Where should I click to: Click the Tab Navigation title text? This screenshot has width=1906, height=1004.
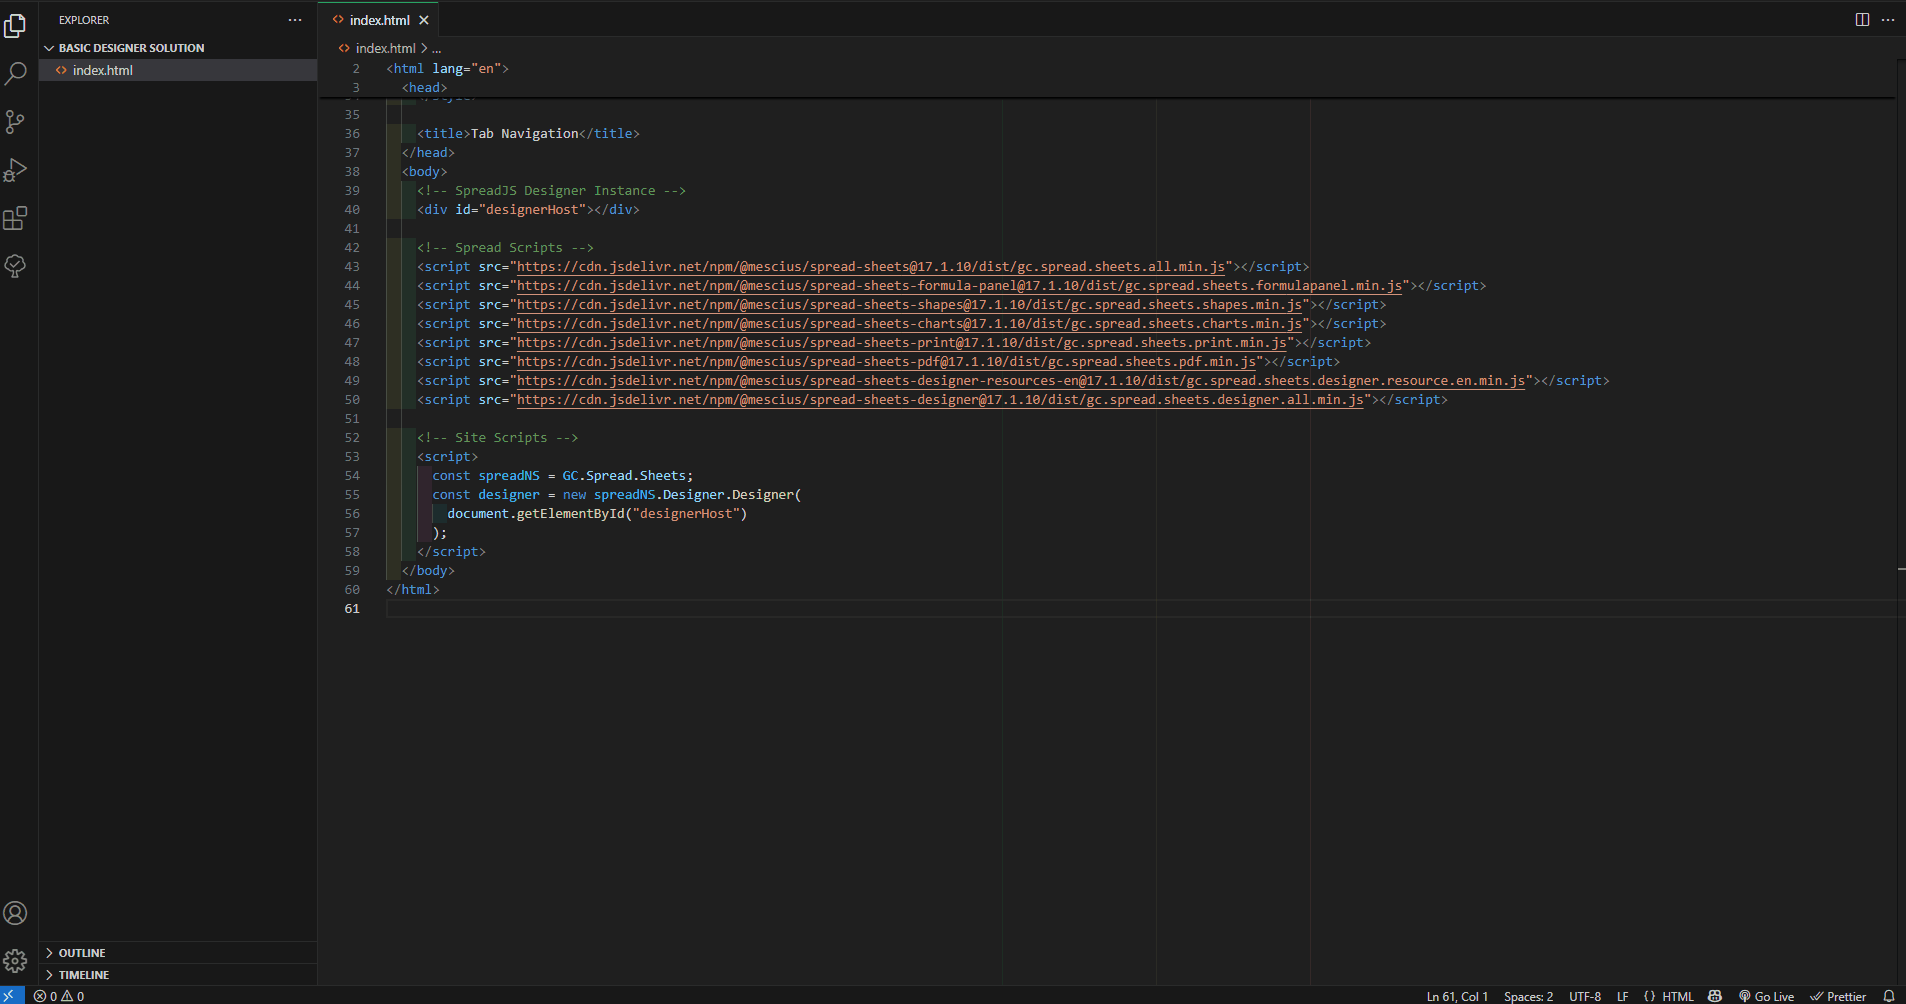pos(525,134)
